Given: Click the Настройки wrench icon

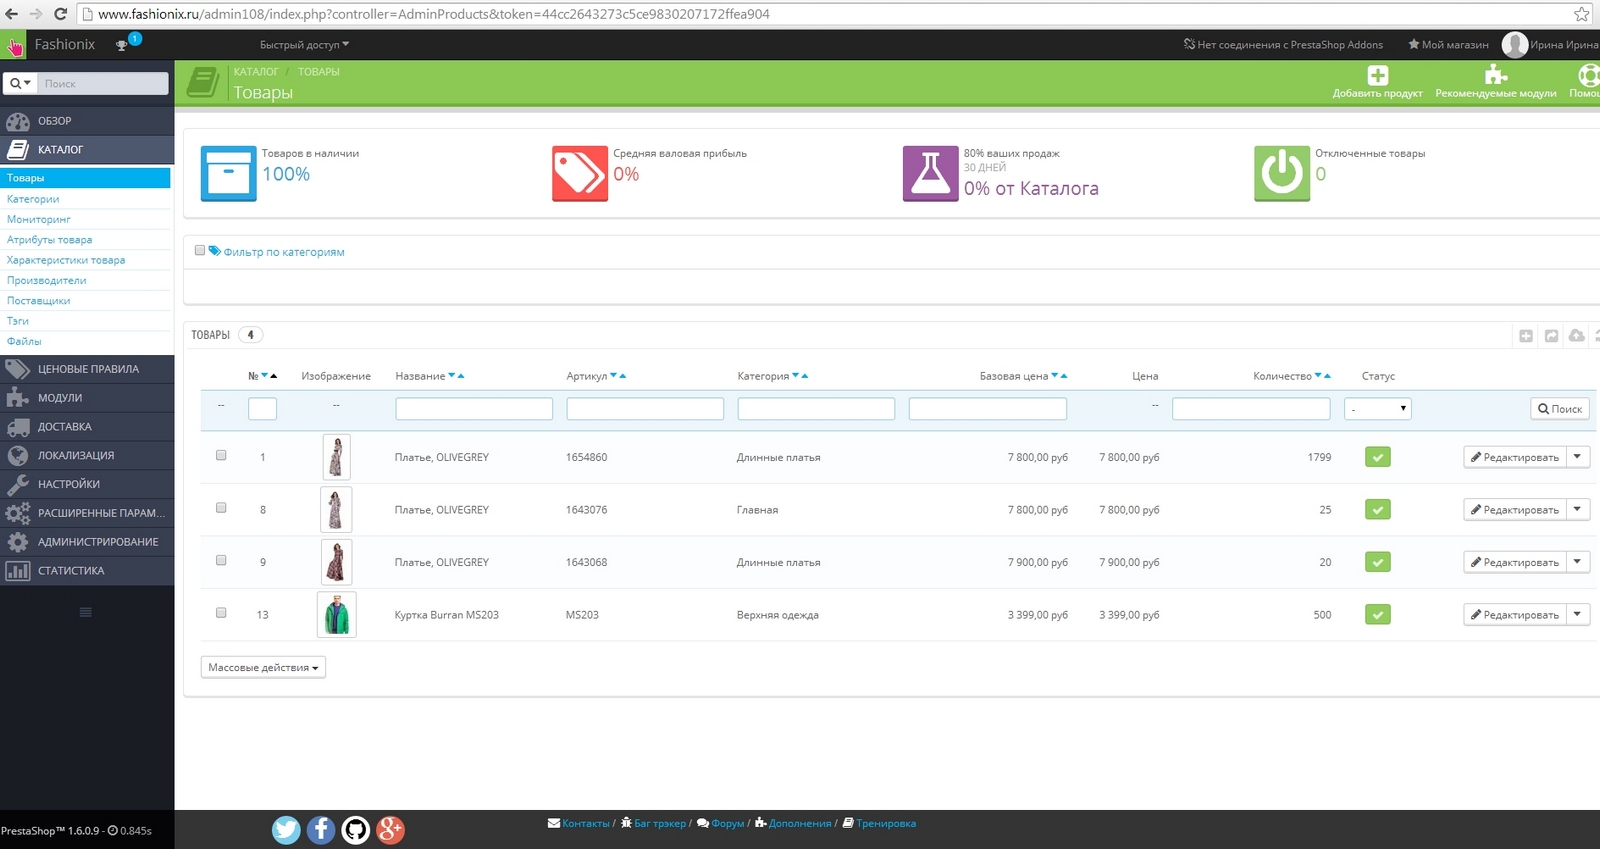Looking at the screenshot, I should coord(18,484).
